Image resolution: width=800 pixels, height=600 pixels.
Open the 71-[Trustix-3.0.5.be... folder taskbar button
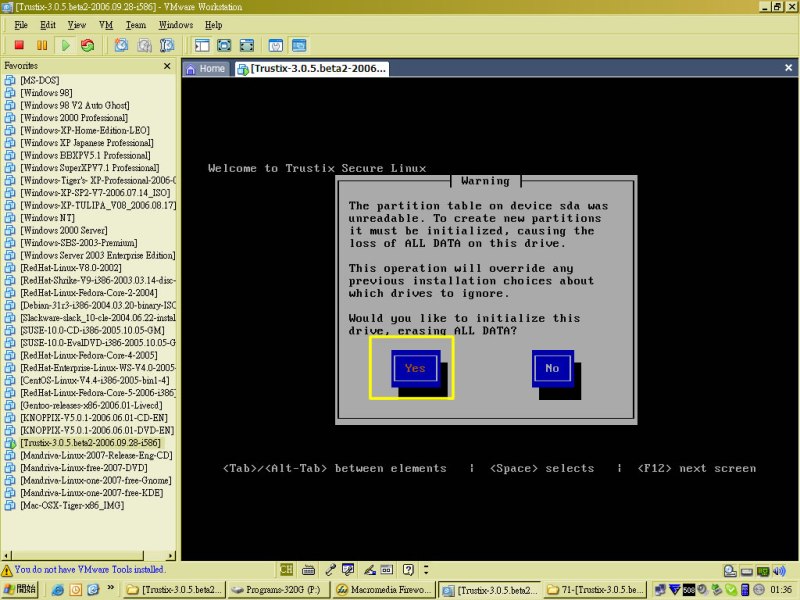click(x=594, y=590)
